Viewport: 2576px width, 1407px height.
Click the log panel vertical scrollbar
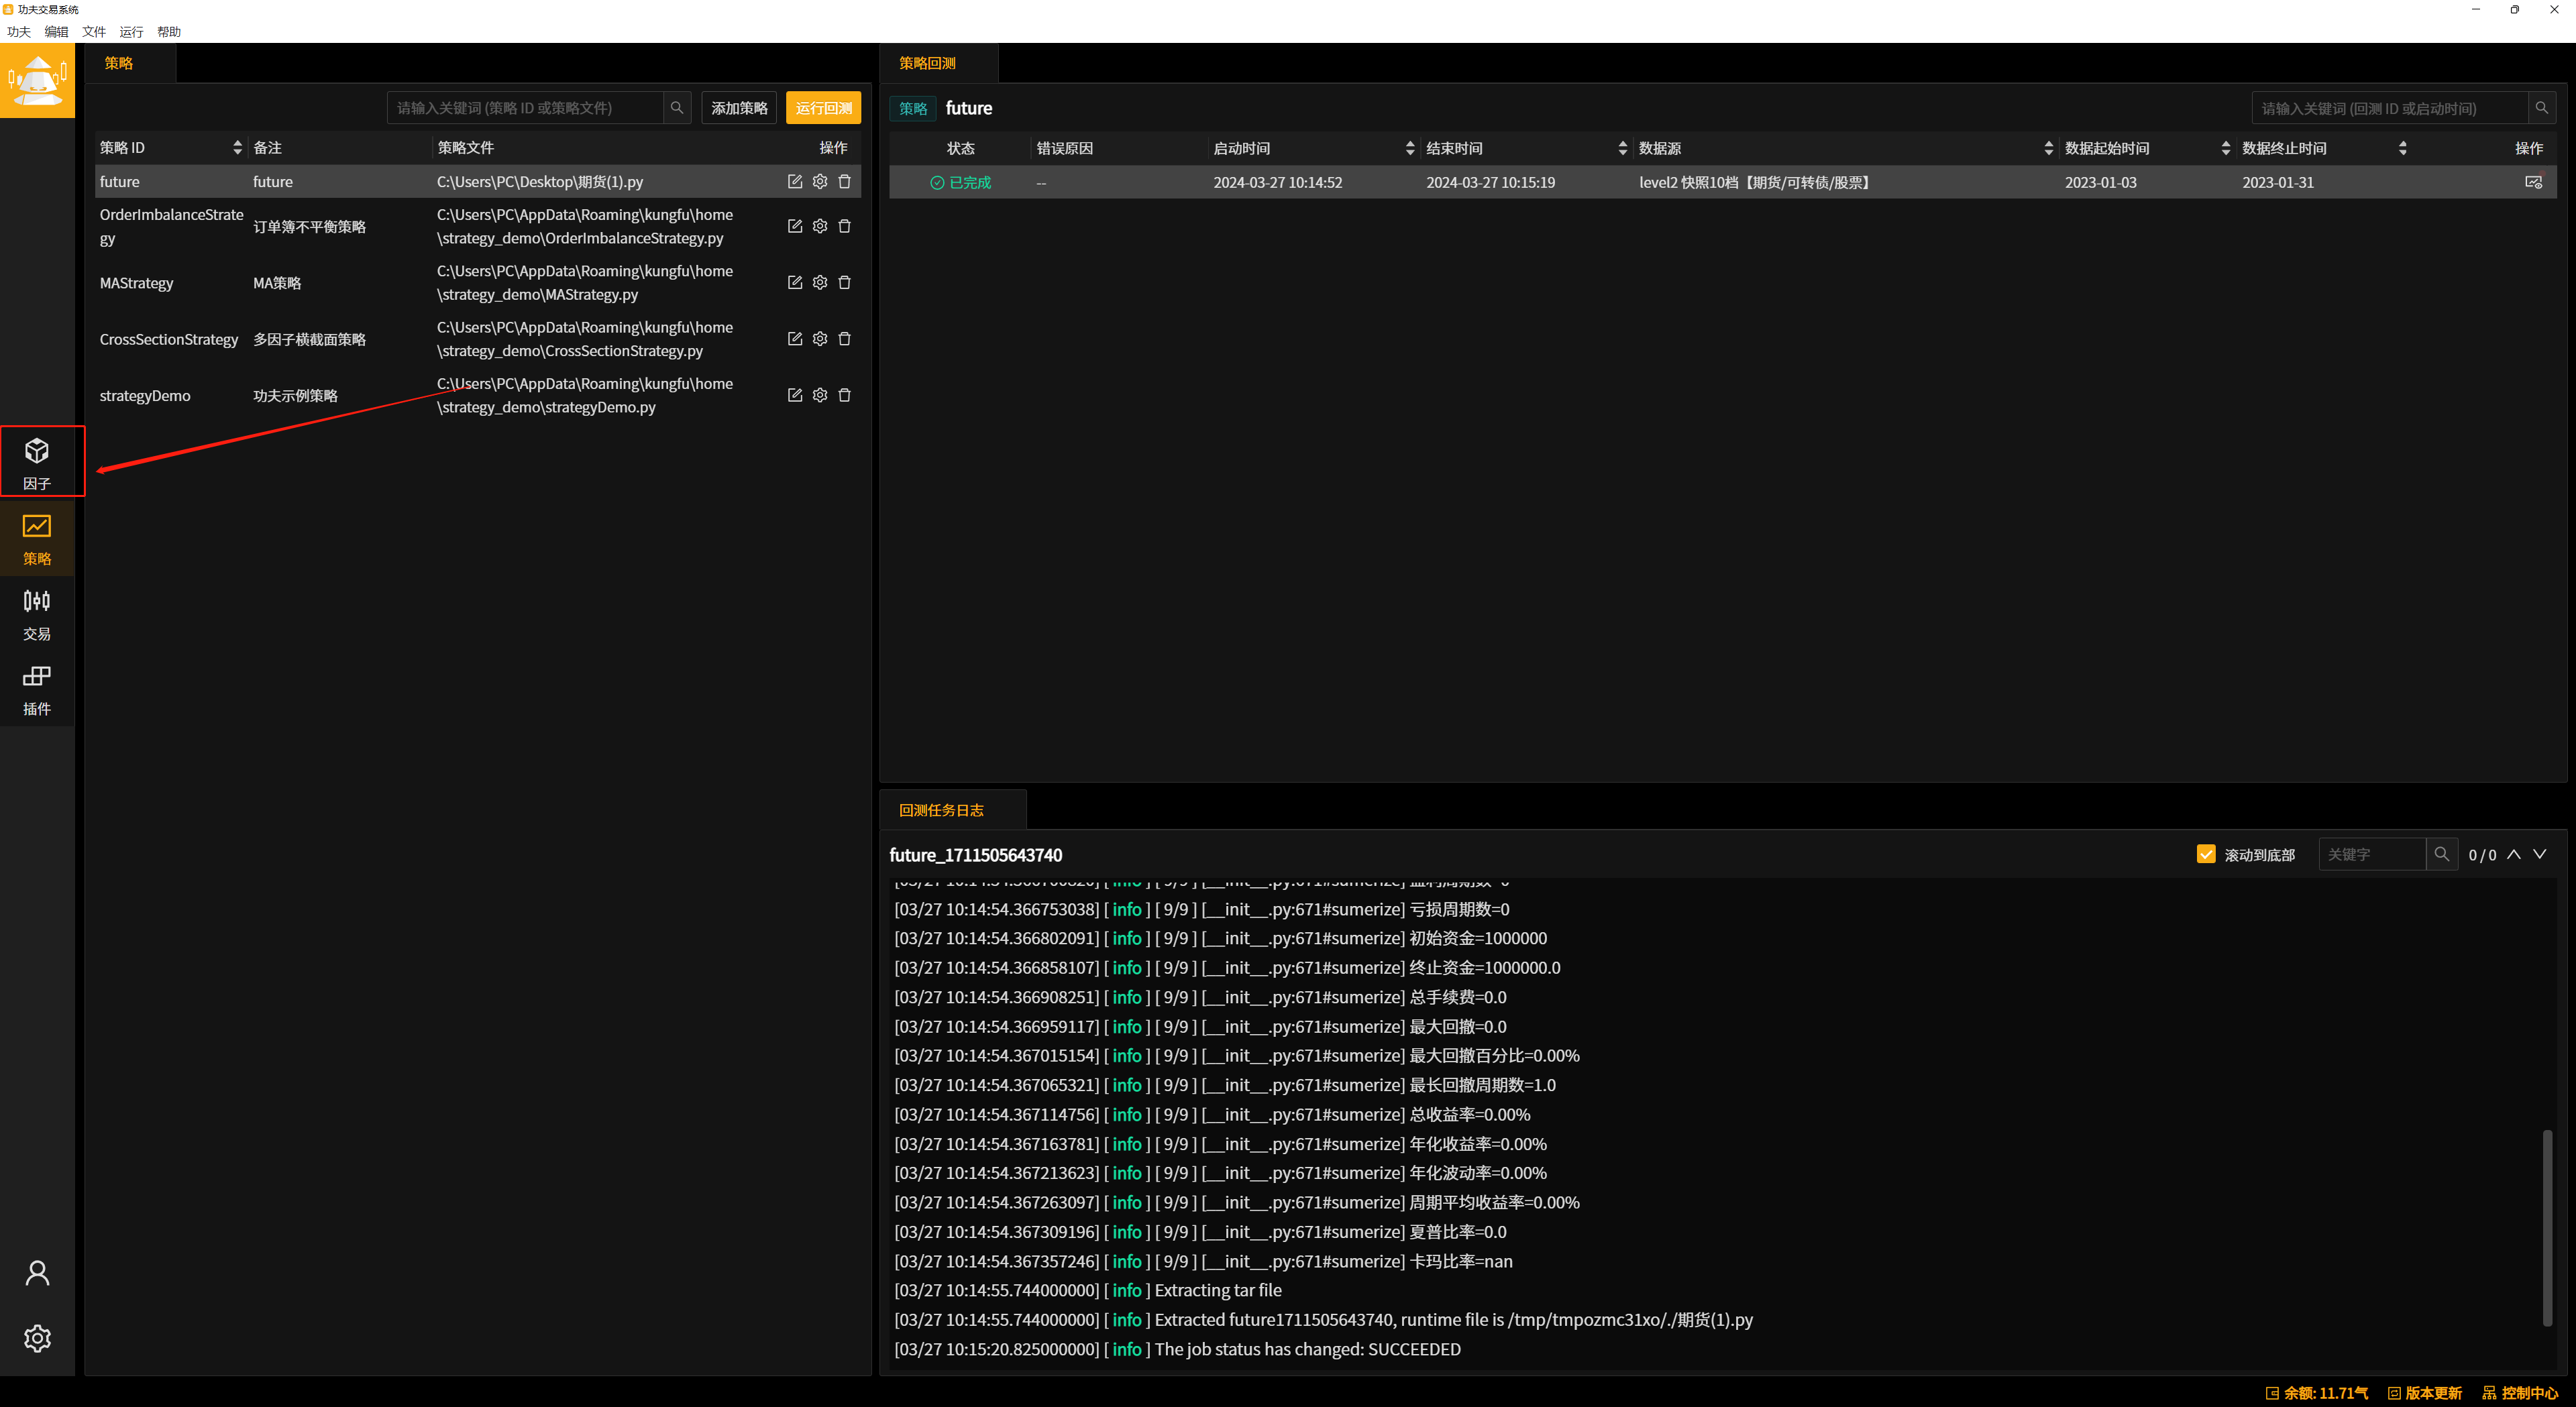point(2547,1228)
